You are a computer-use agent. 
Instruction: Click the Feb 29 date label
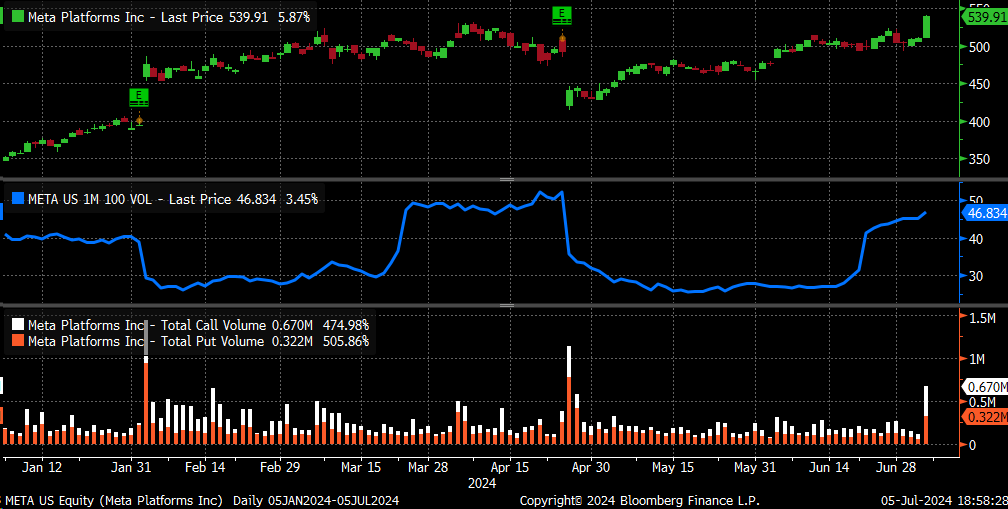click(281, 466)
